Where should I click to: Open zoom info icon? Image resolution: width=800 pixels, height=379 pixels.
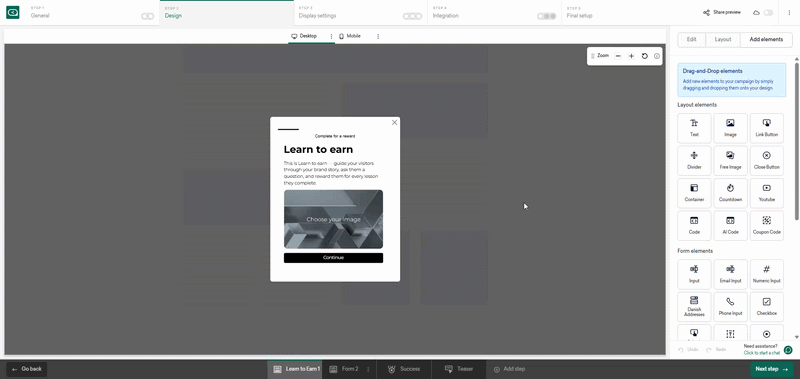[657, 56]
